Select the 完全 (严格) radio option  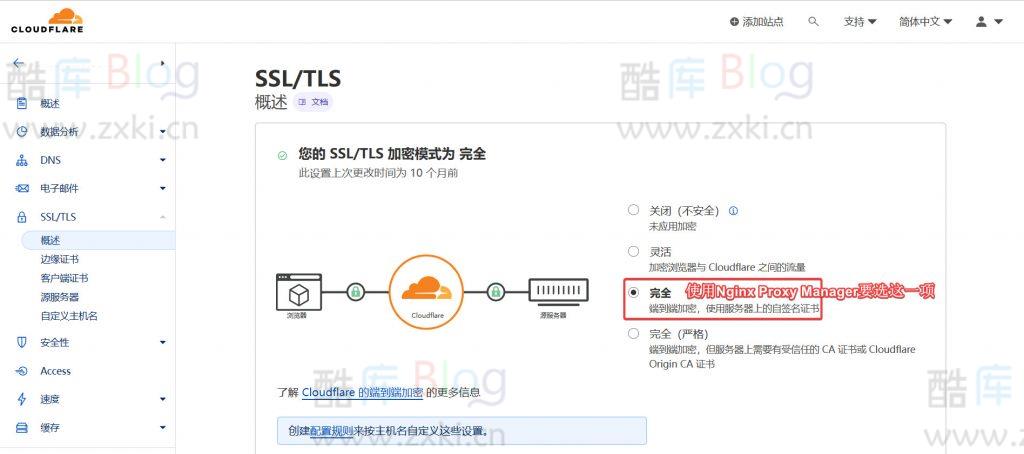(633, 334)
